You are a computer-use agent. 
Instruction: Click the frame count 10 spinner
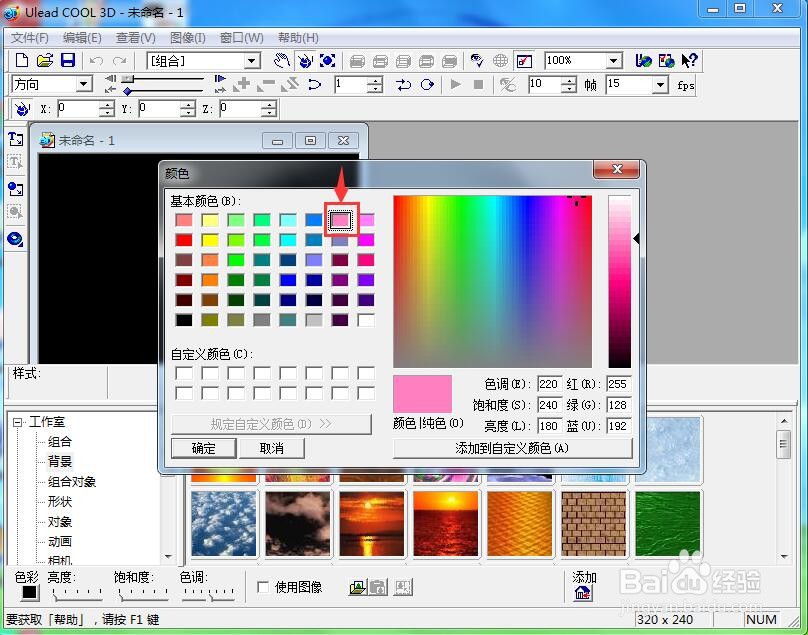(569, 85)
